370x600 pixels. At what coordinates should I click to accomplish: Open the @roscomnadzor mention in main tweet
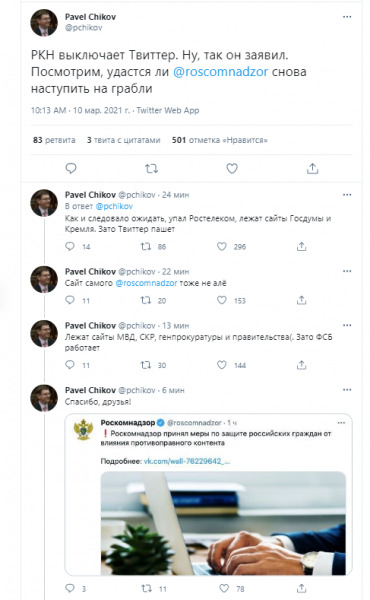pos(220,72)
